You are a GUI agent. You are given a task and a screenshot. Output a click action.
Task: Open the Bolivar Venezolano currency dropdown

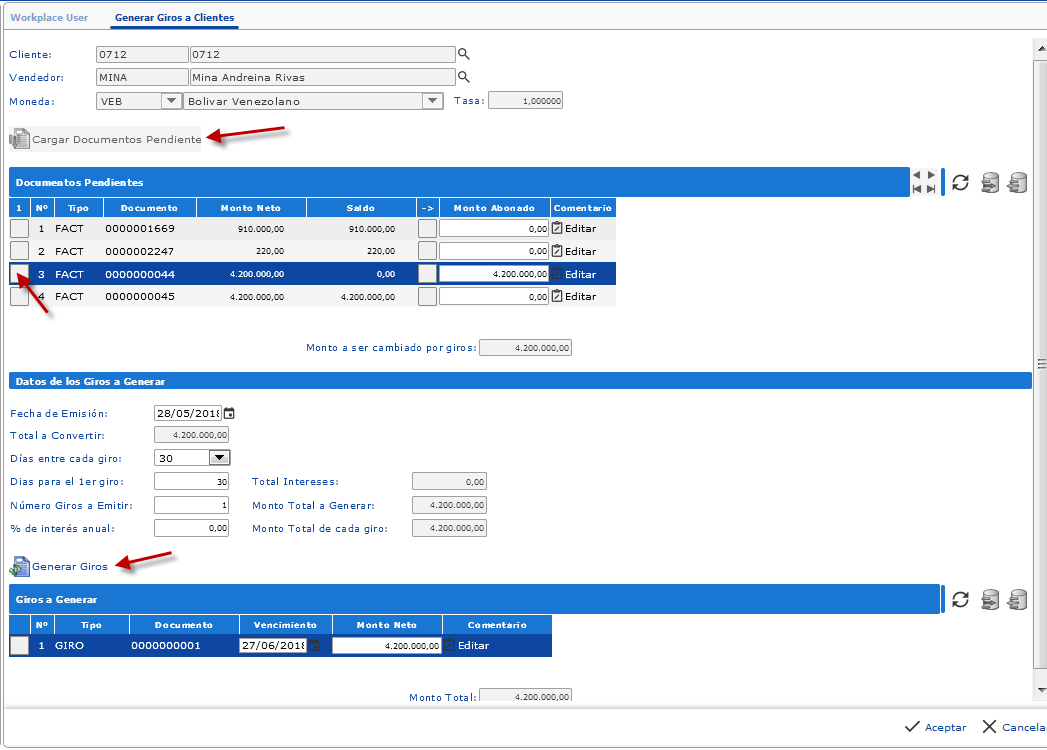432,101
